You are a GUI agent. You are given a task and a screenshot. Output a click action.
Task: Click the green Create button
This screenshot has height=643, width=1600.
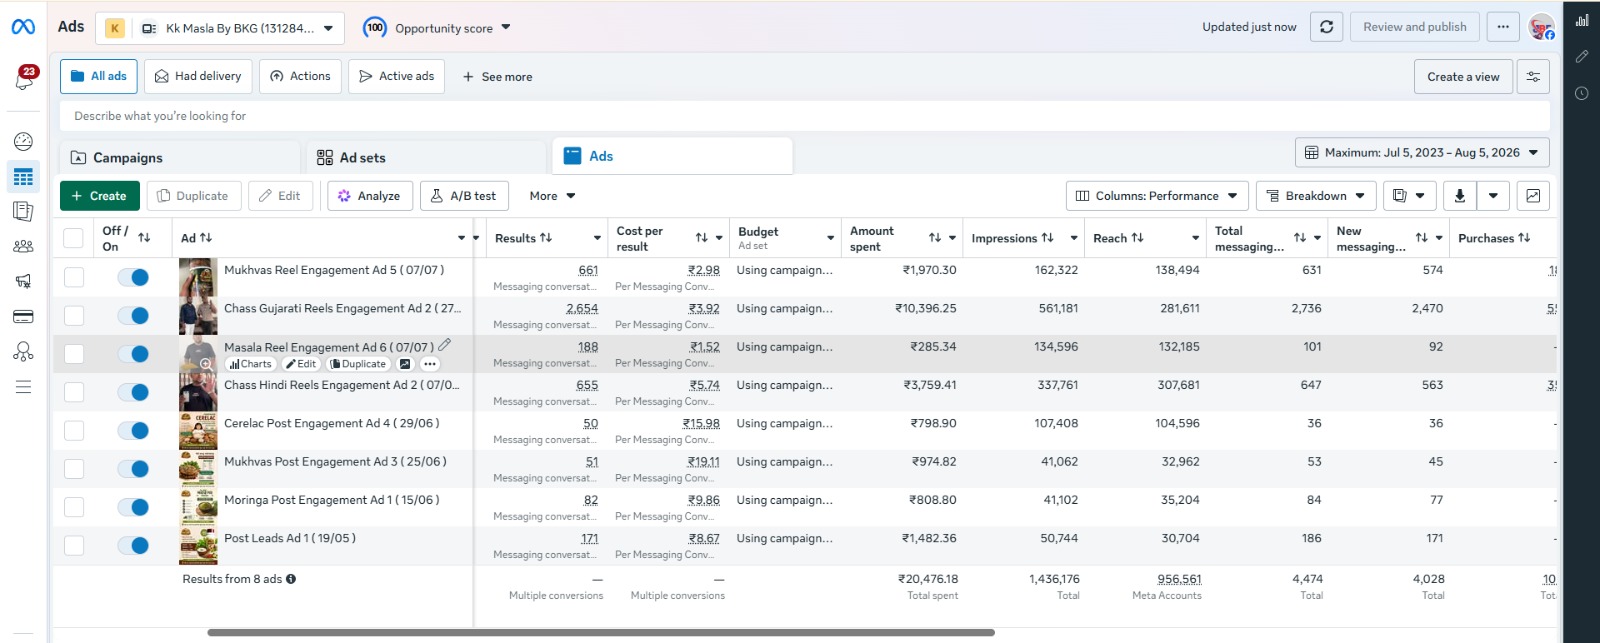point(99,196)
